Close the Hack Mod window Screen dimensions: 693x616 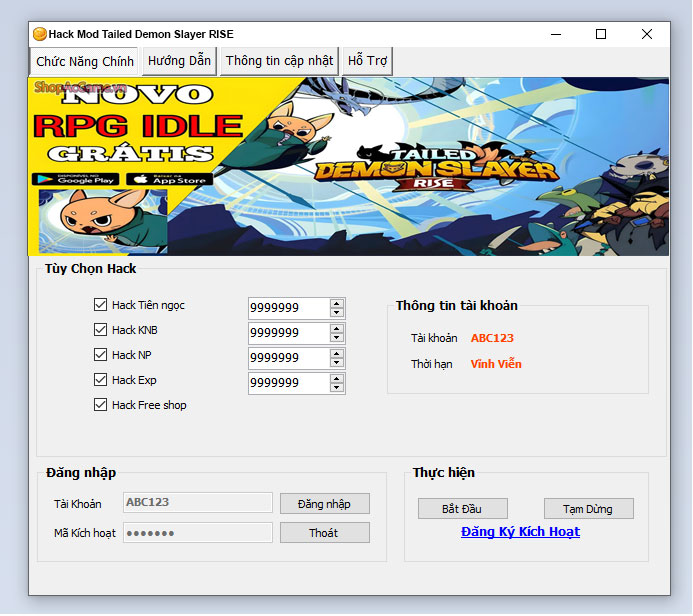pyautogui.click(x=647, y=34)
